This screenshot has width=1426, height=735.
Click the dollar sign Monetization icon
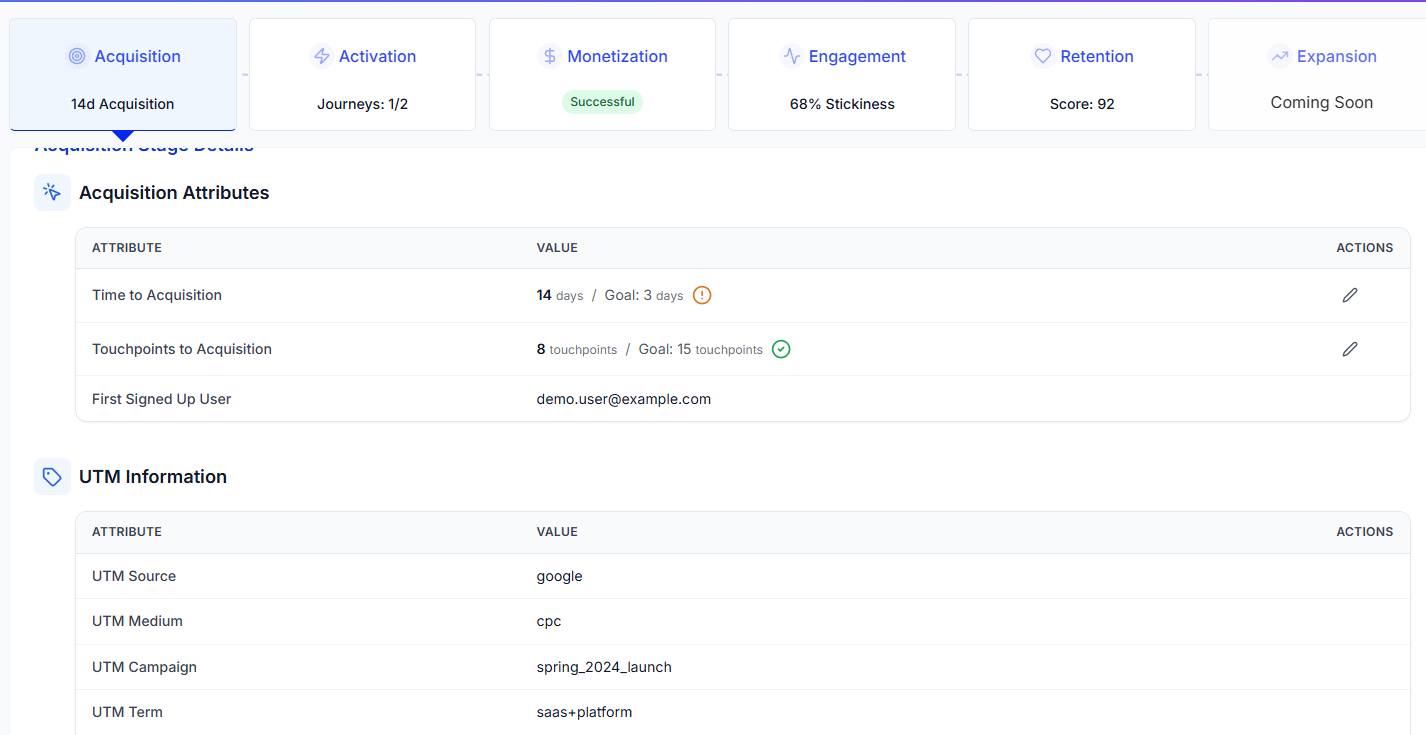[x=548, y=56]
